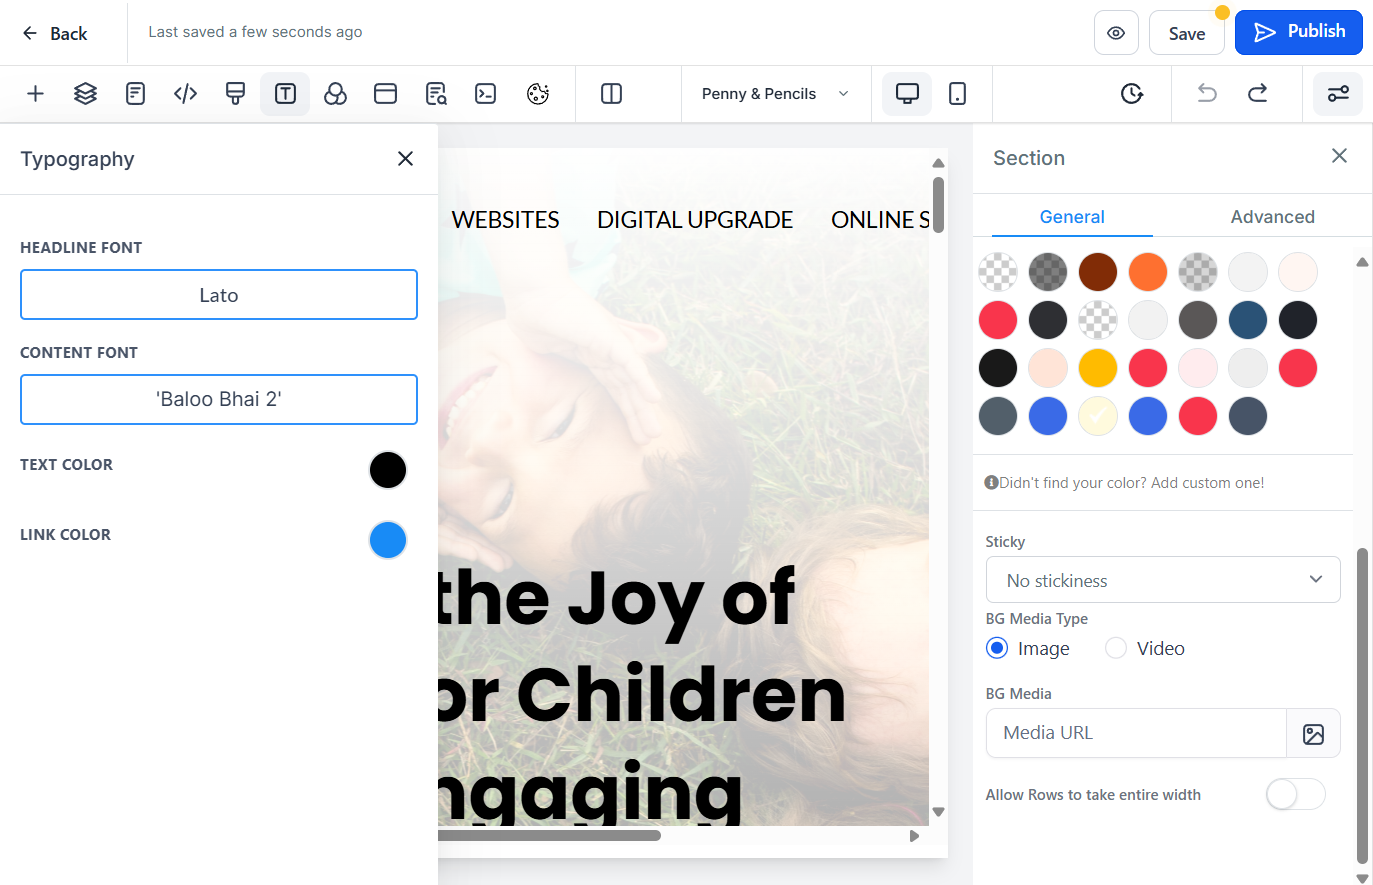Pick the checked cream color swatch
The image size is (1373, 885).
coord(1098,416)
